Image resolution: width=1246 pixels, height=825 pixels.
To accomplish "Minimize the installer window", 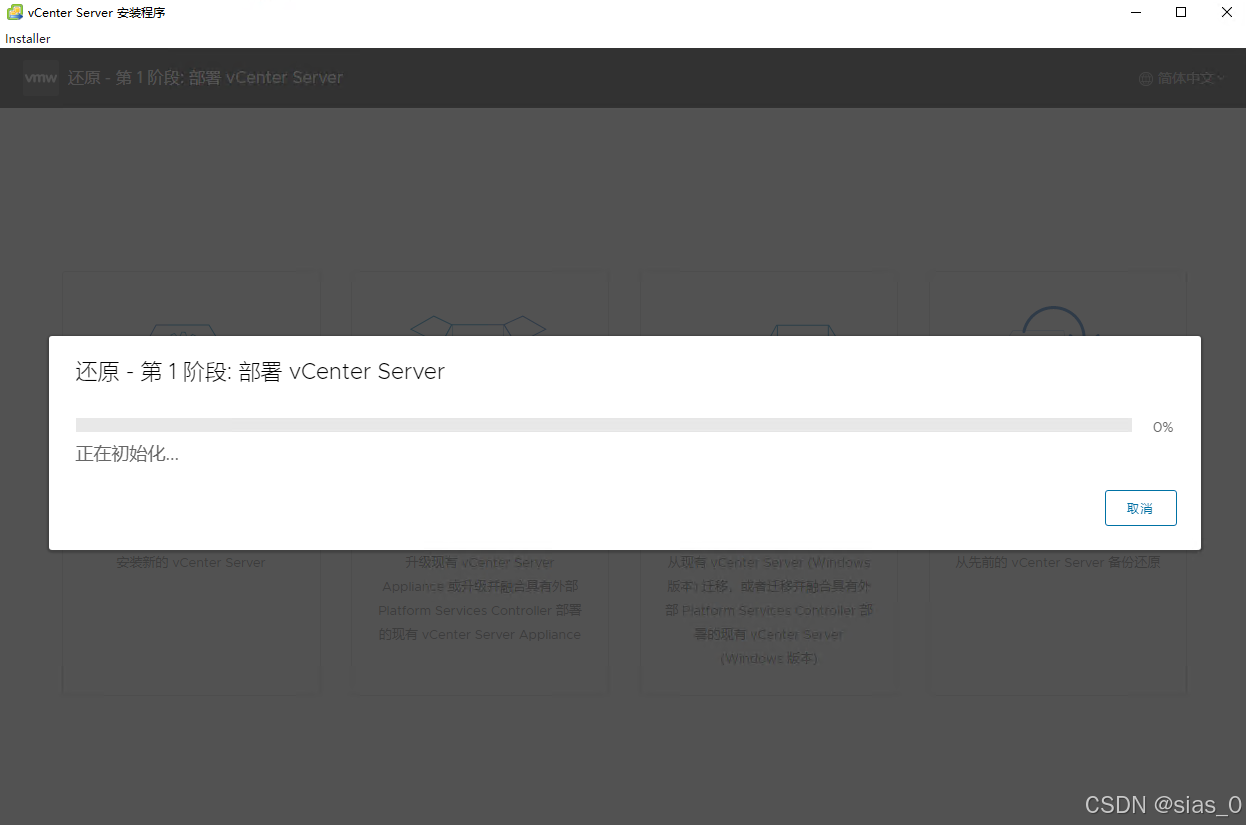I will click(1136, 12).
